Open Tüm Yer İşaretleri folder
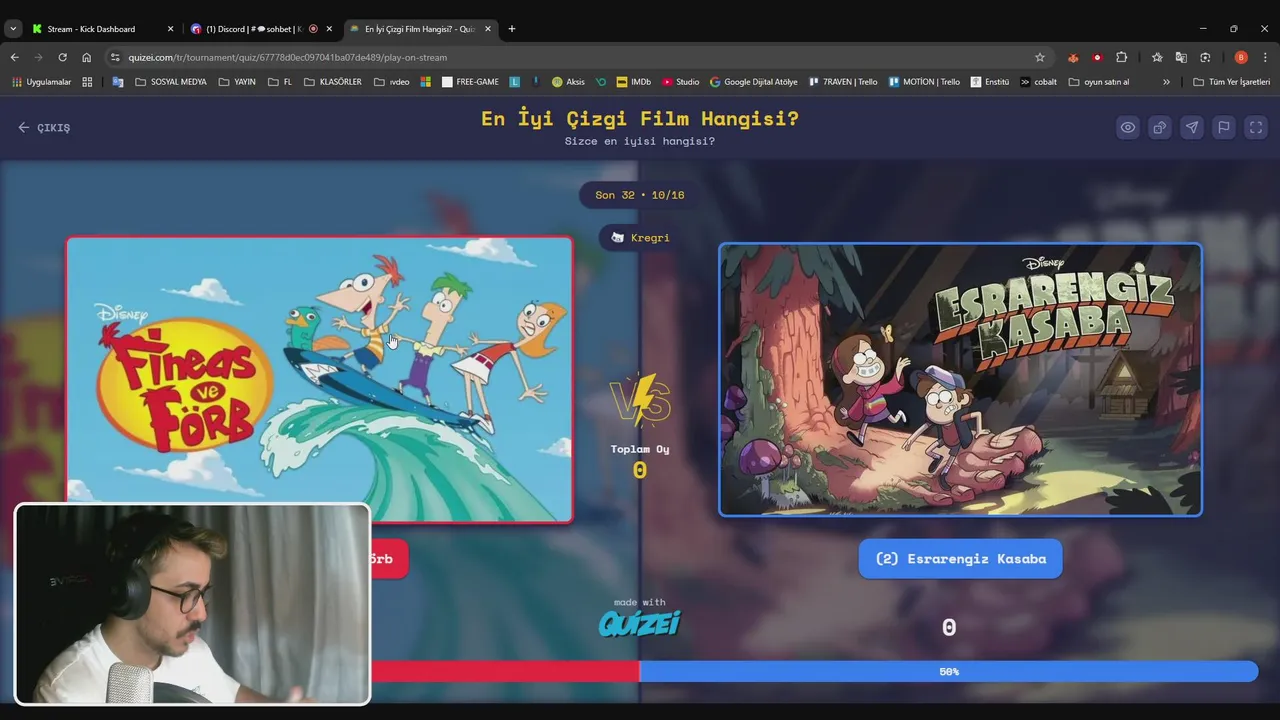Image resolution: width=1280 pixels, height=720 pixels. pyautogui.click(x=1231, y=82)
